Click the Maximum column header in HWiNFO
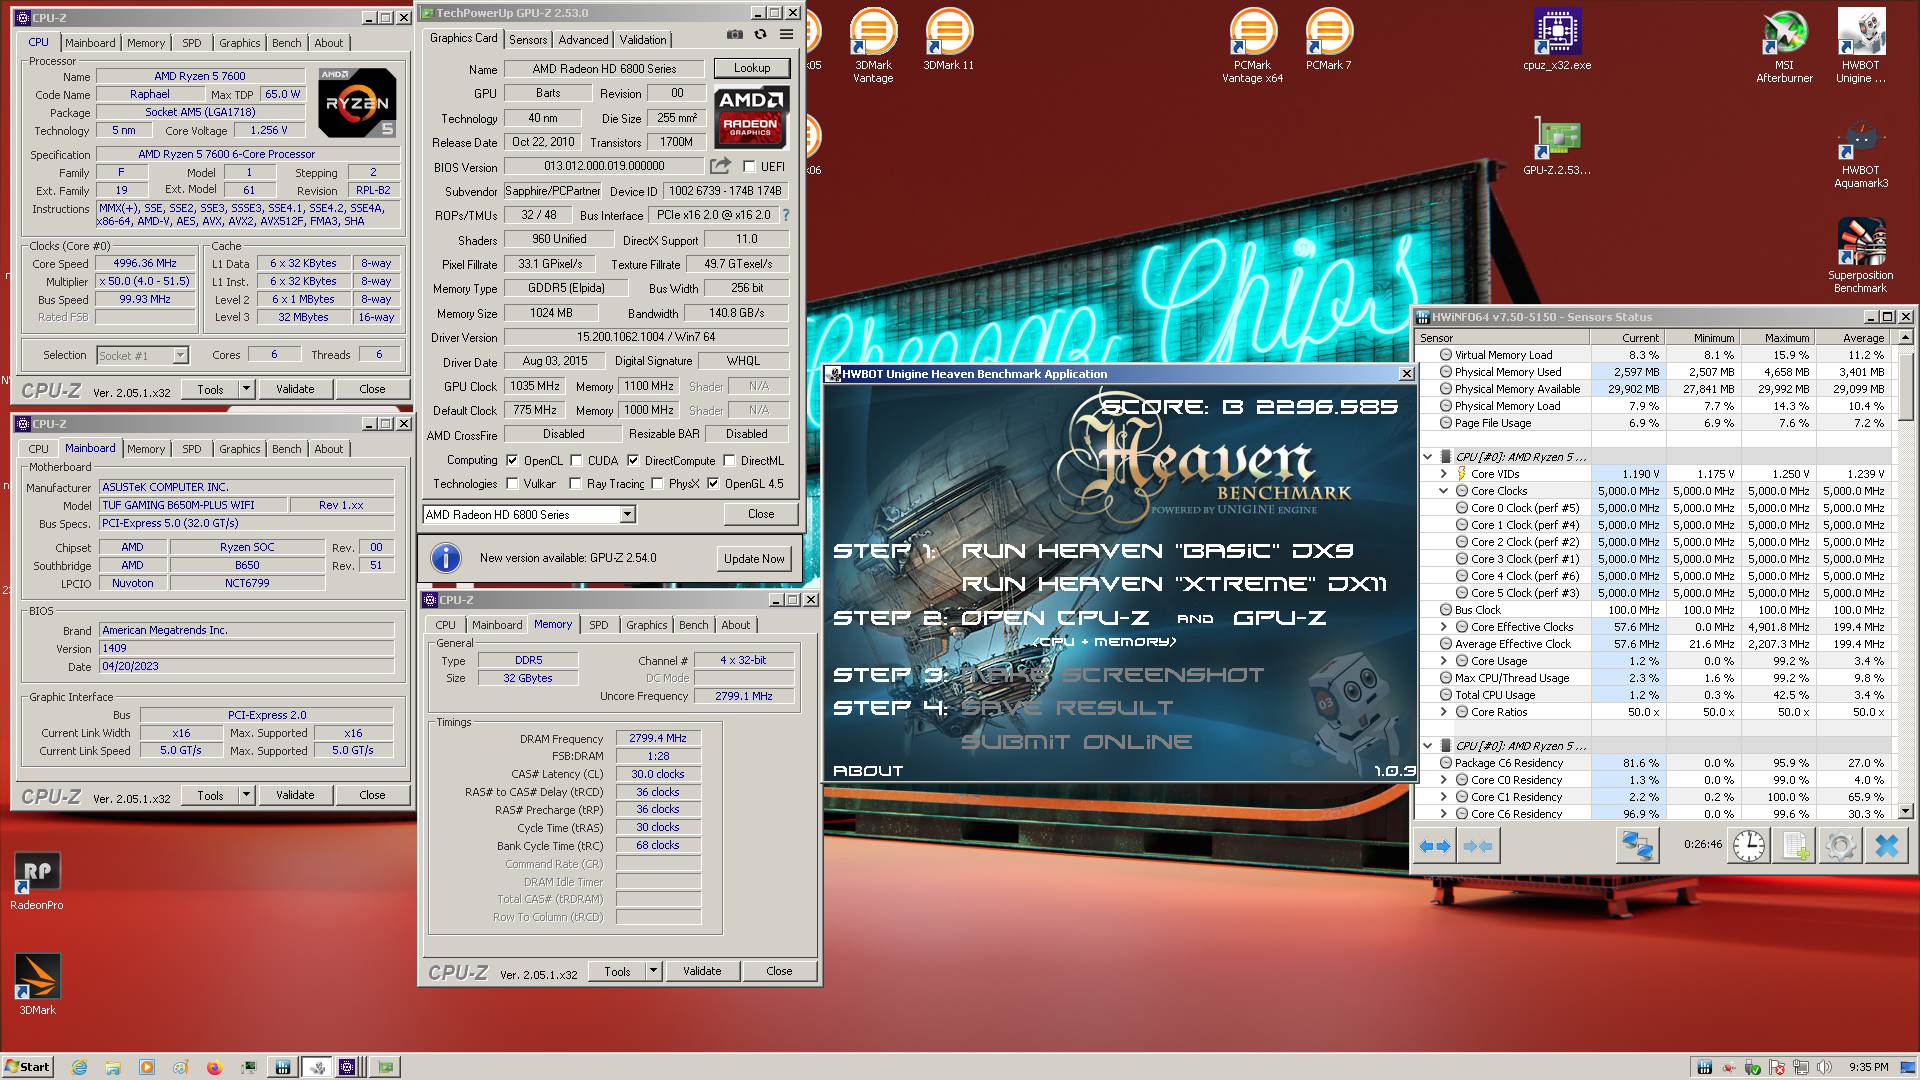The width and height of the screenshot is (1920, 1080). (1776, 338)
